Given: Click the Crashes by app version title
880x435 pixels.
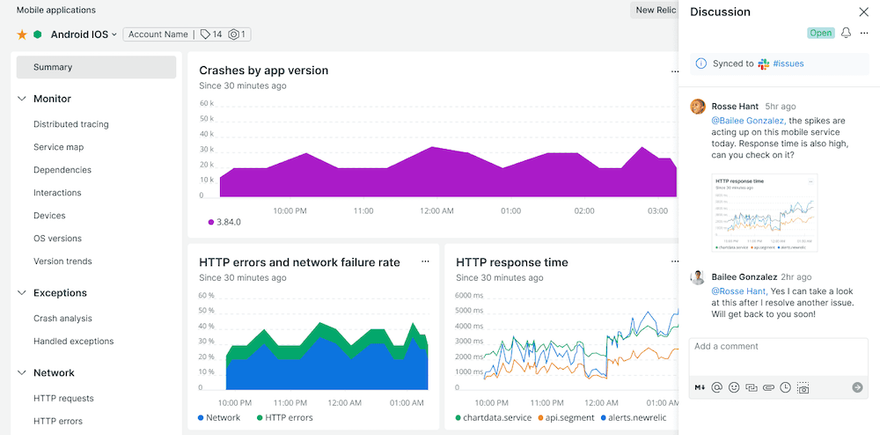Looking at the screenshot, I should 264,70.
